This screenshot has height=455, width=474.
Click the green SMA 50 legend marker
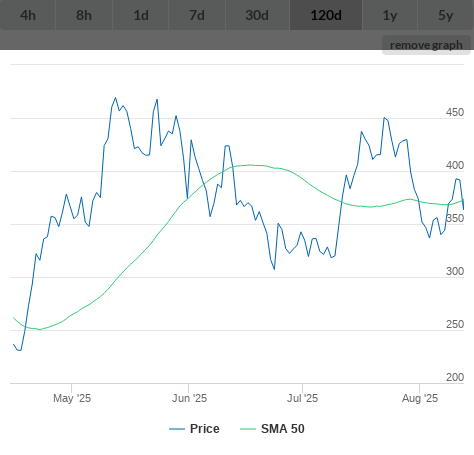coord(248,429)
